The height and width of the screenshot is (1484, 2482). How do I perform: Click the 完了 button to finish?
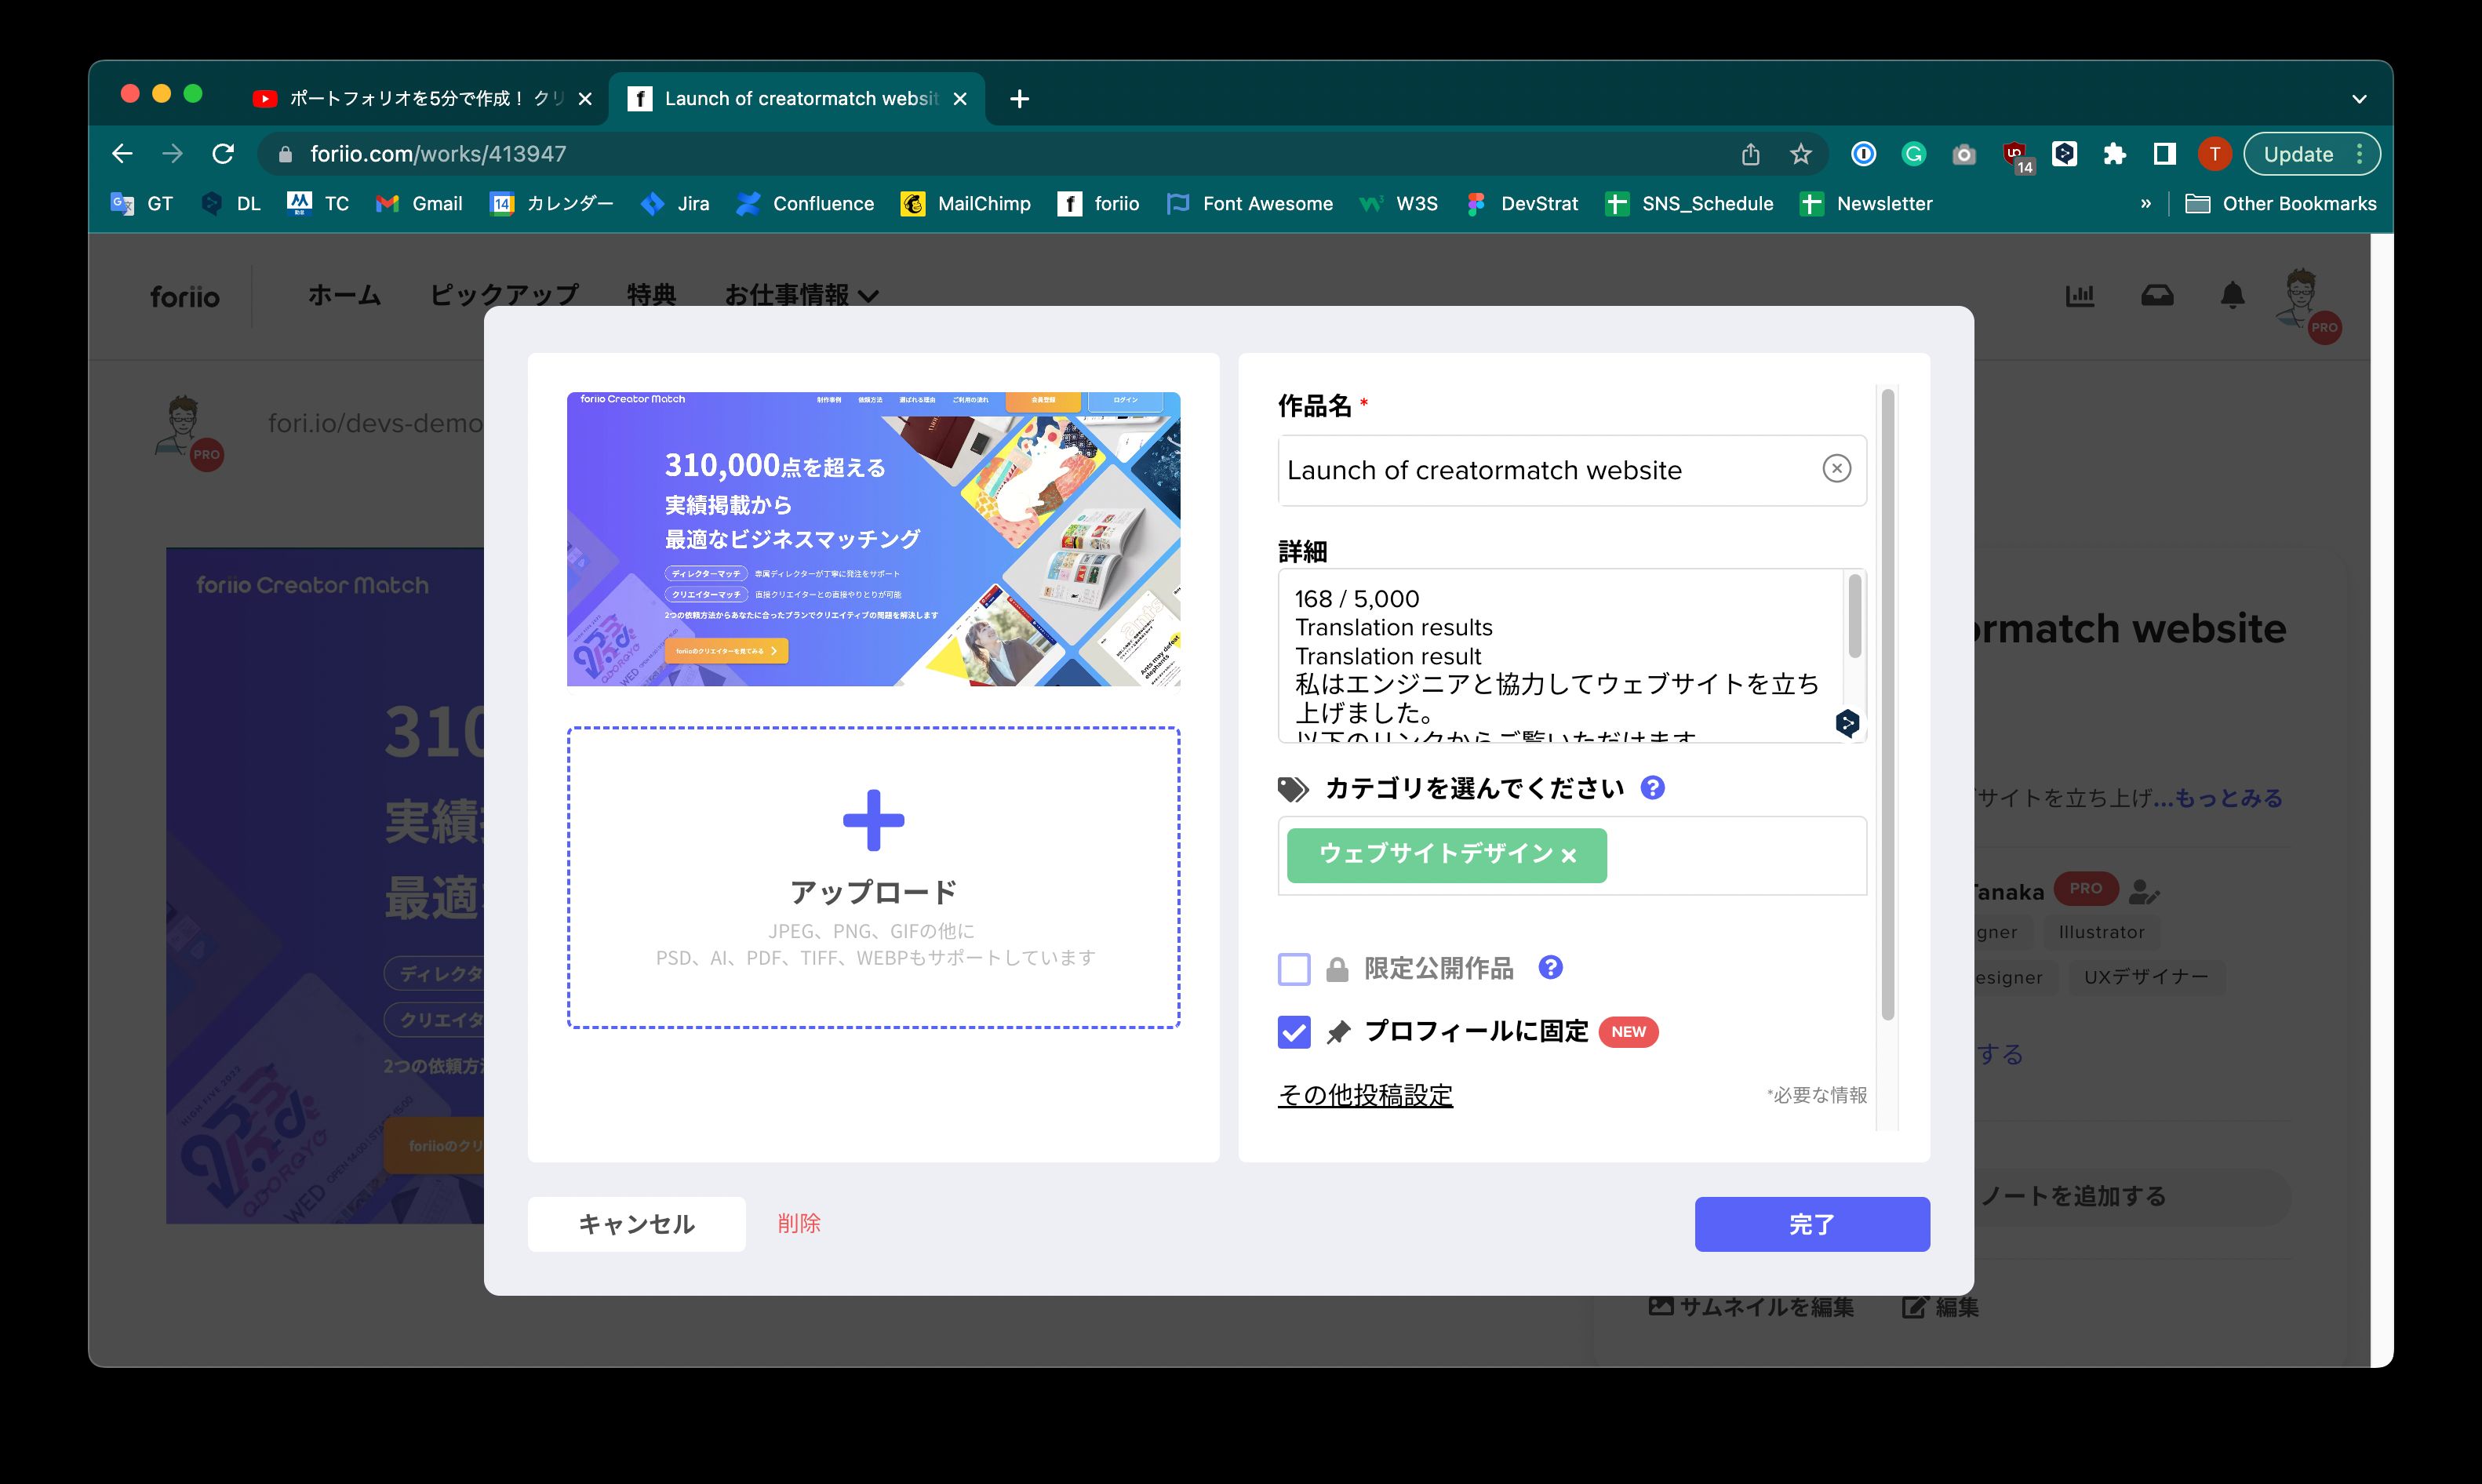tap(1812, 1223)
